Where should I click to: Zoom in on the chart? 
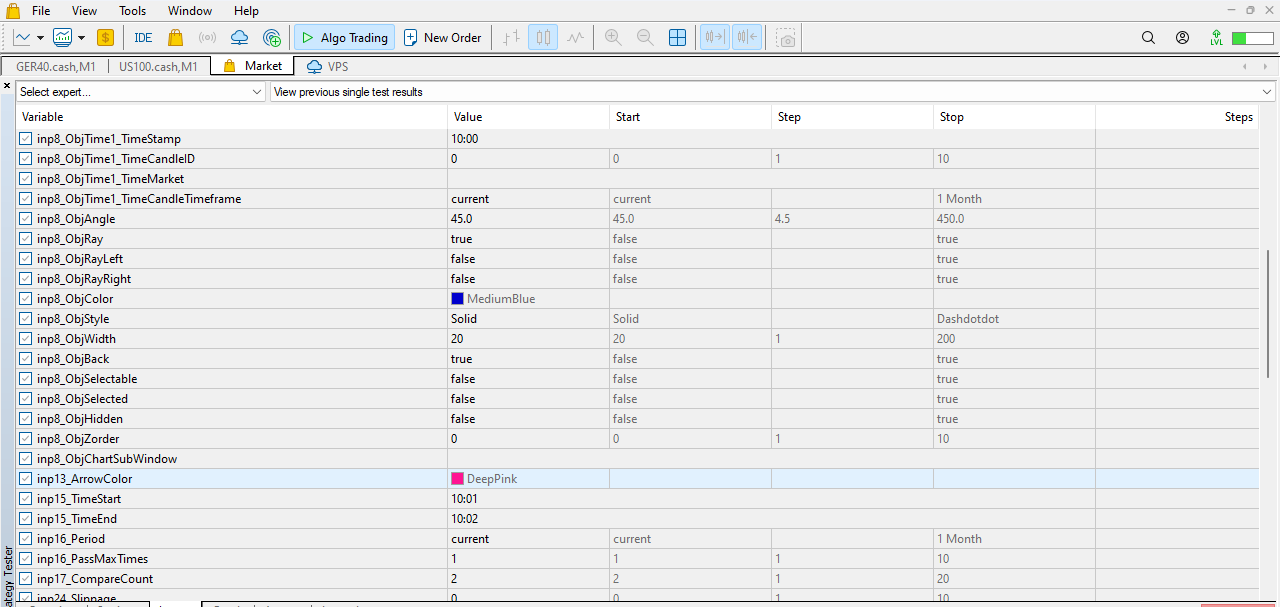tap(612, 37)
